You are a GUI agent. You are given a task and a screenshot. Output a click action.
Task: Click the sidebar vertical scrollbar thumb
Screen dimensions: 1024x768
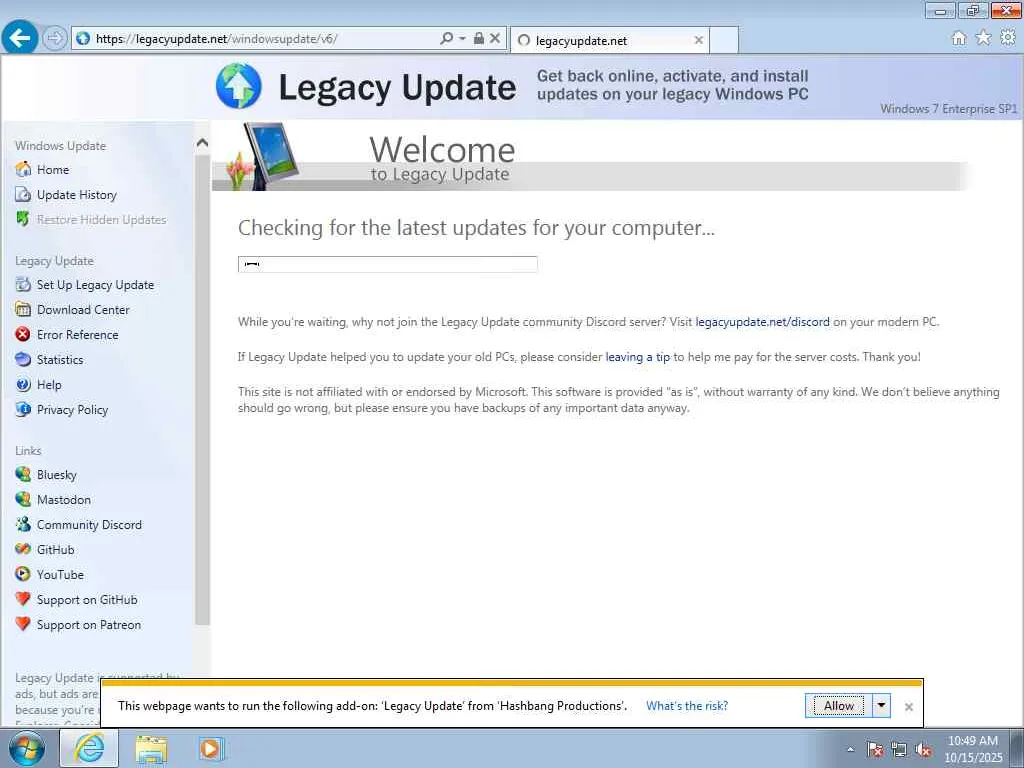pos(202,389)
